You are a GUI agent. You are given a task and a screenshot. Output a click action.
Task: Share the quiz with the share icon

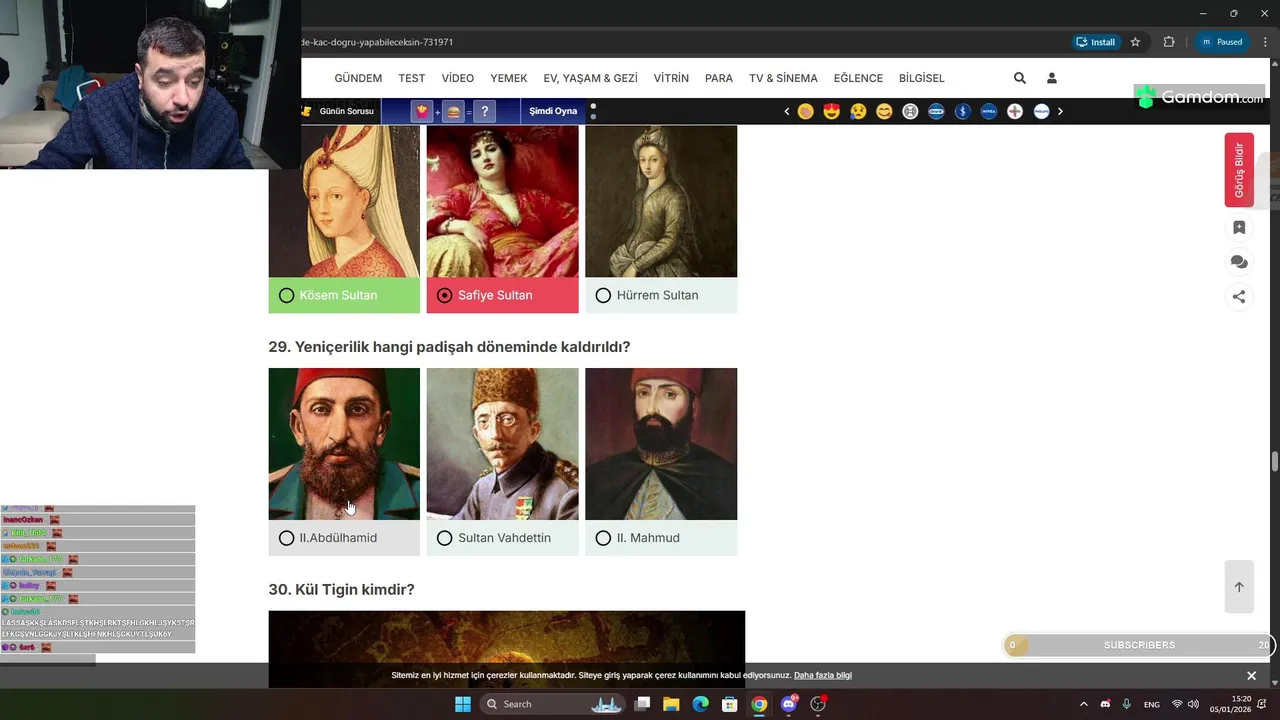(1239, 296)
